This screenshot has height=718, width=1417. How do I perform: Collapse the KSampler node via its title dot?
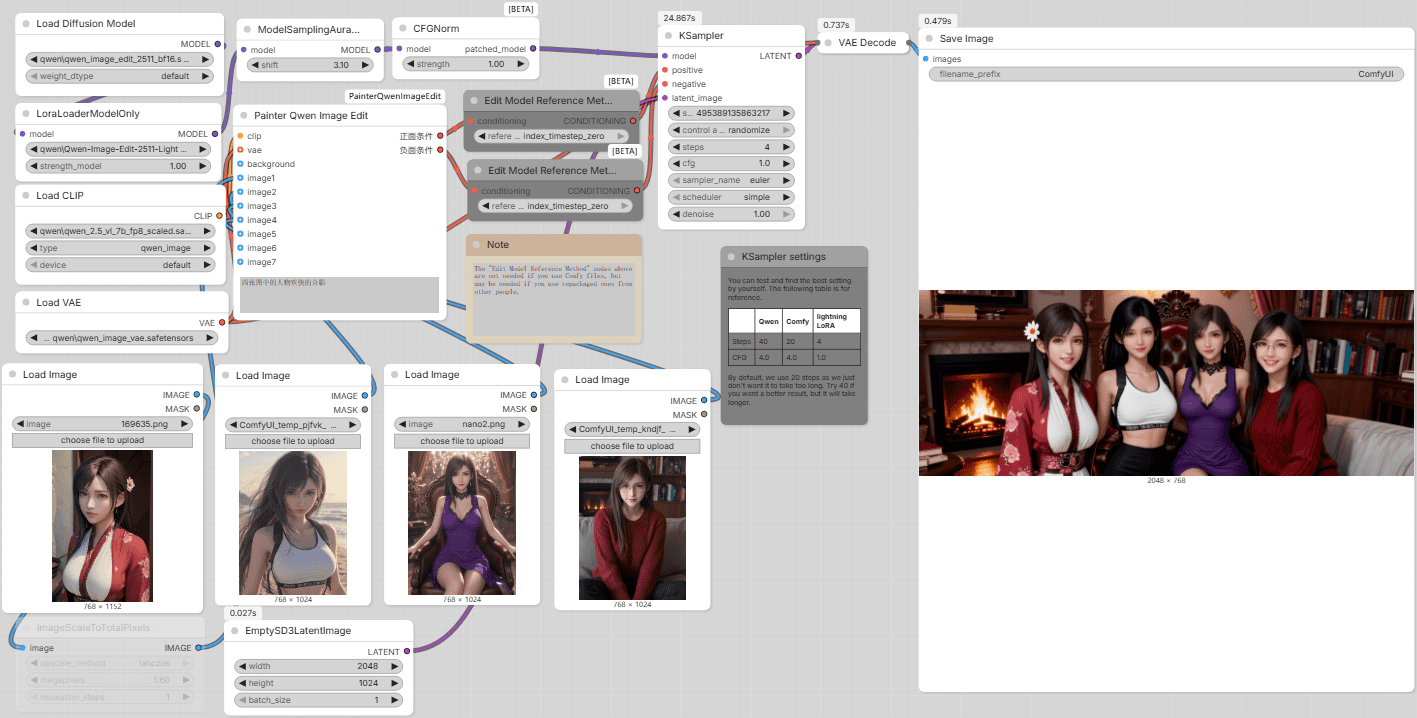click(x=669, y=35)
